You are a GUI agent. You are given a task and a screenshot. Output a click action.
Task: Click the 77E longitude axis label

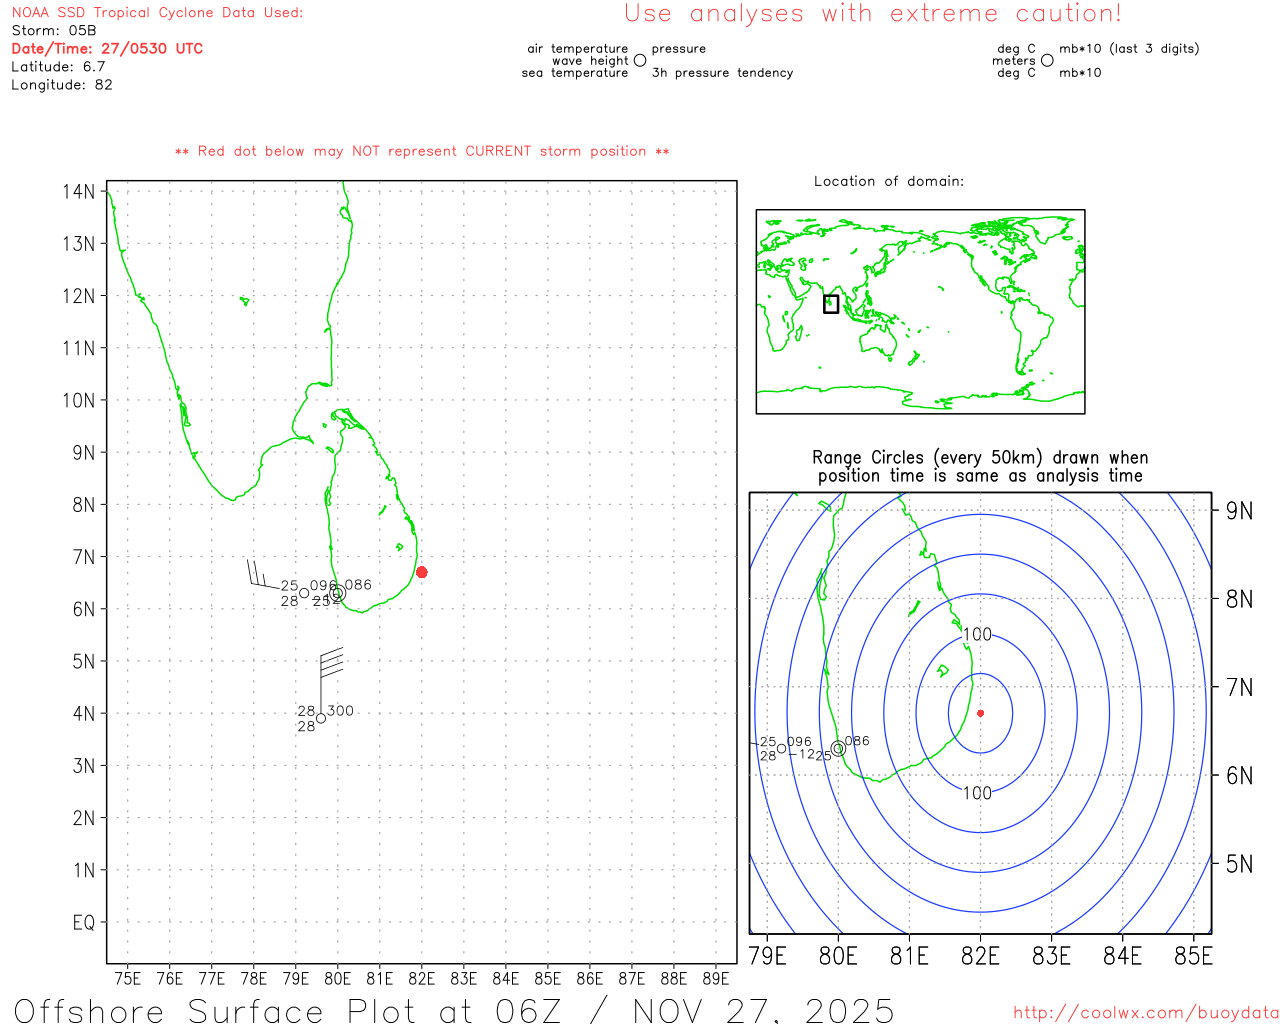pos(212,978)
